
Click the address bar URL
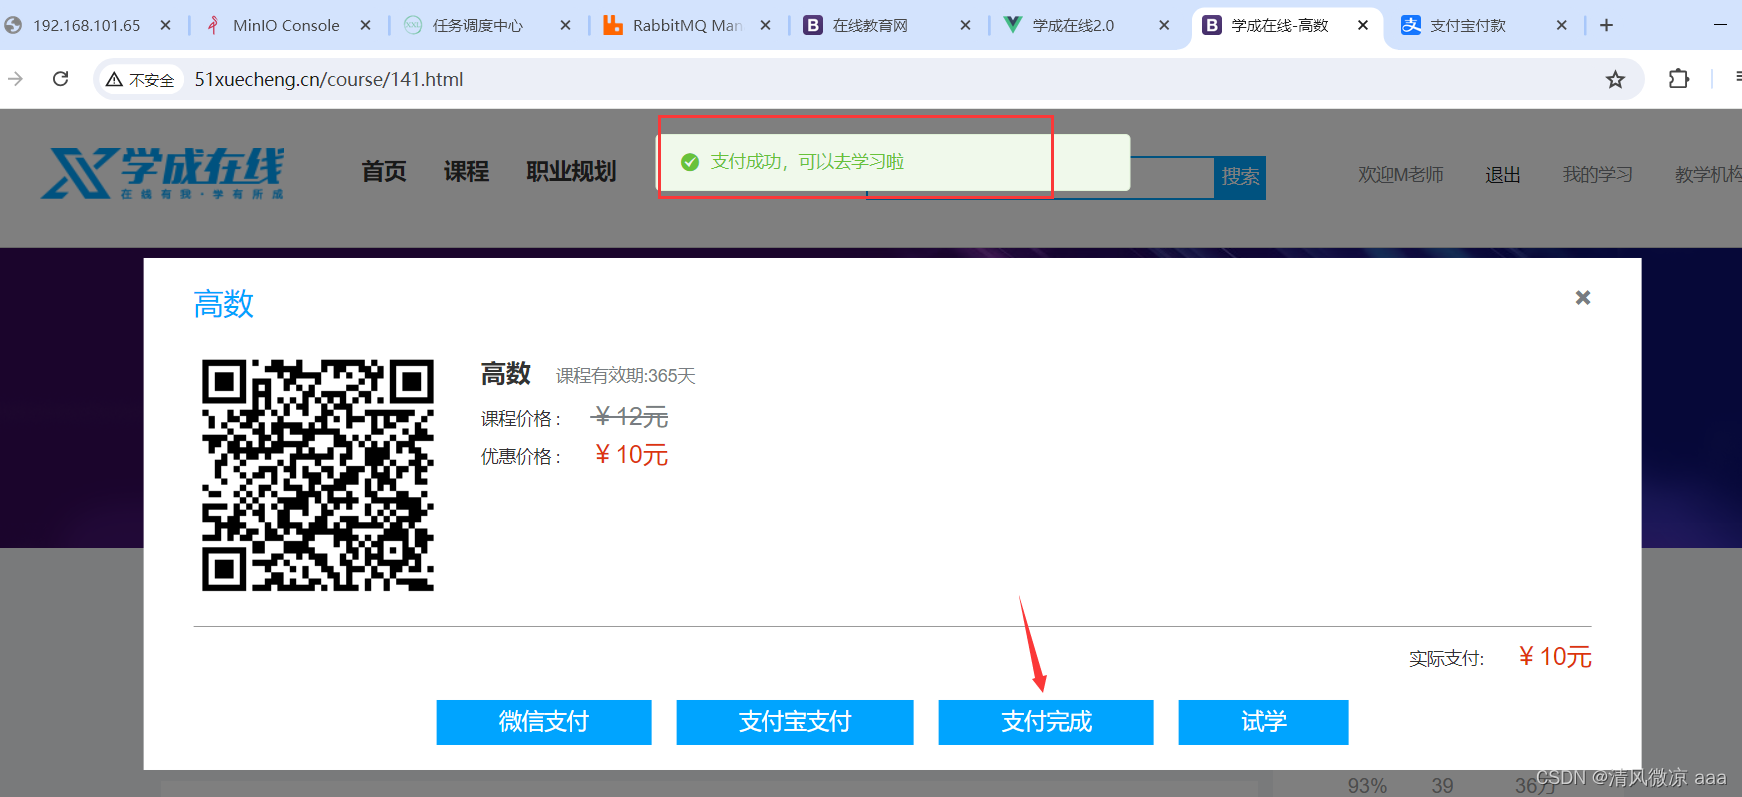329,79
